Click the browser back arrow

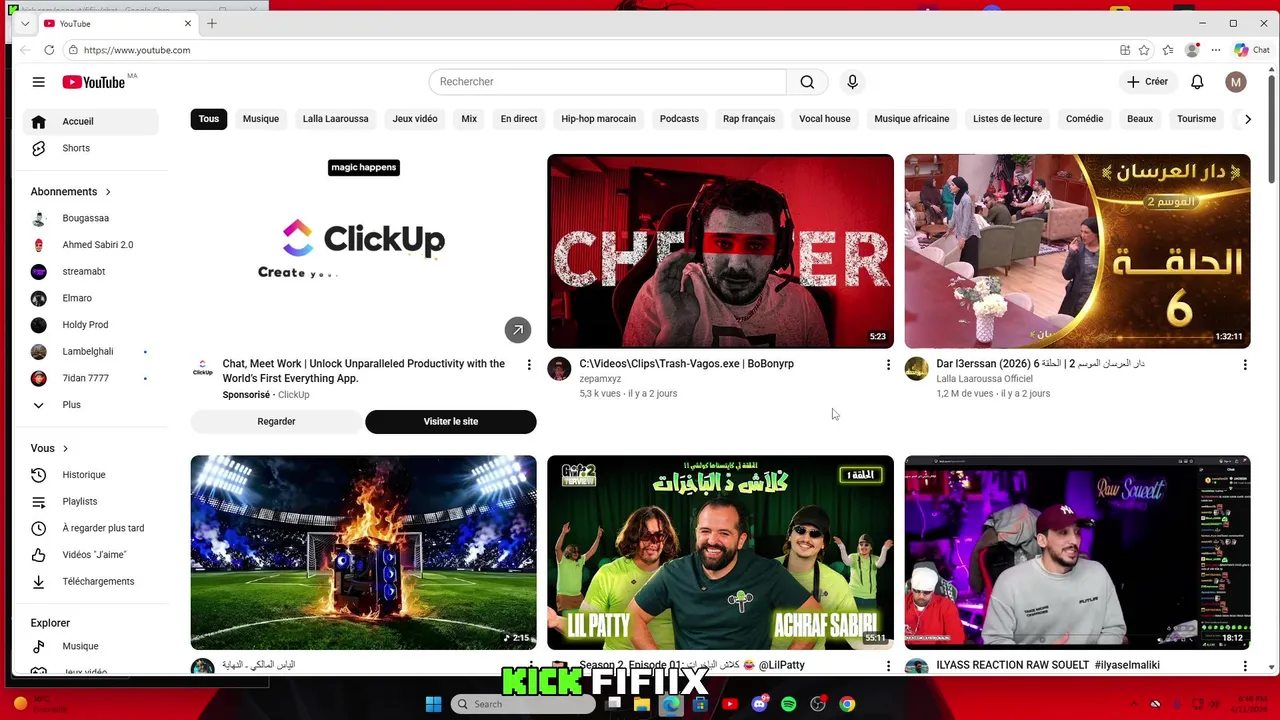pyautogui.click(x=24, y=50)
